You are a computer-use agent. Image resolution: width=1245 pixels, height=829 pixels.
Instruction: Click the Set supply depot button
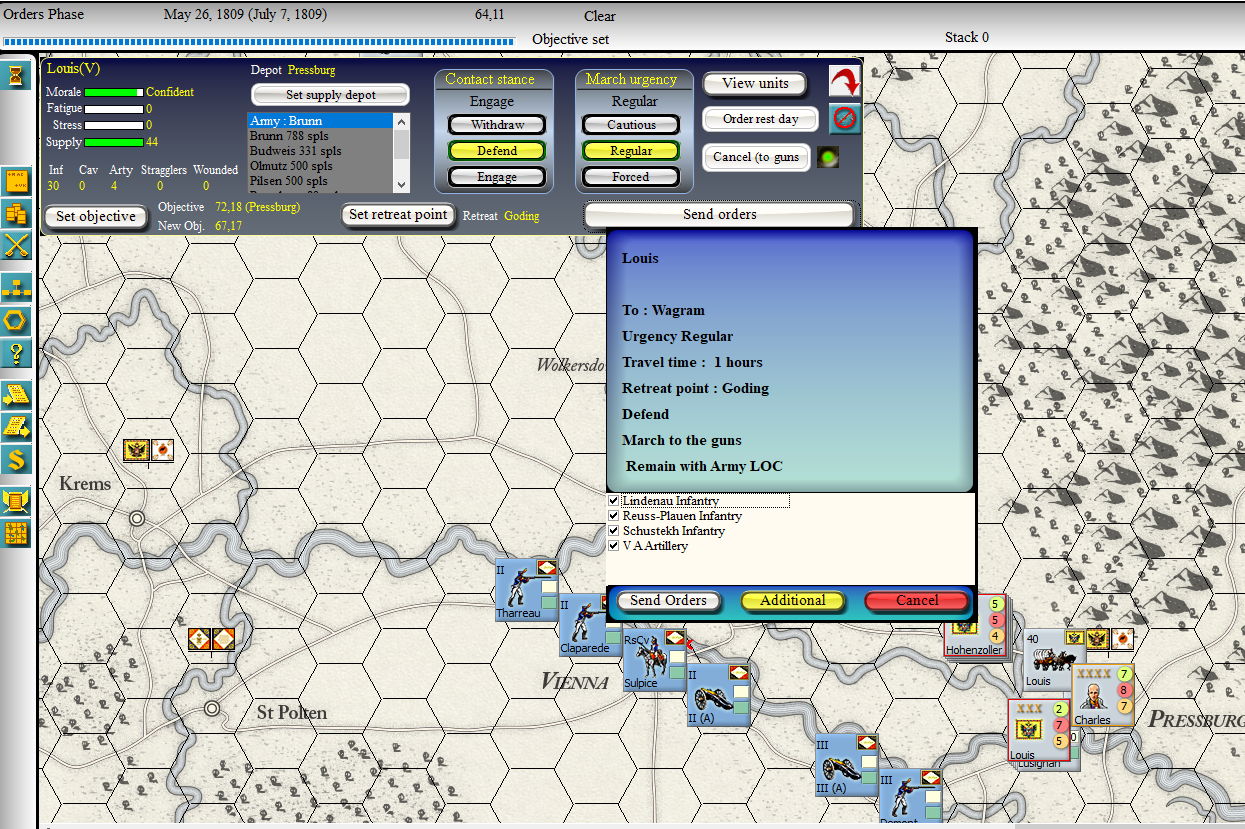pos(331,95)
